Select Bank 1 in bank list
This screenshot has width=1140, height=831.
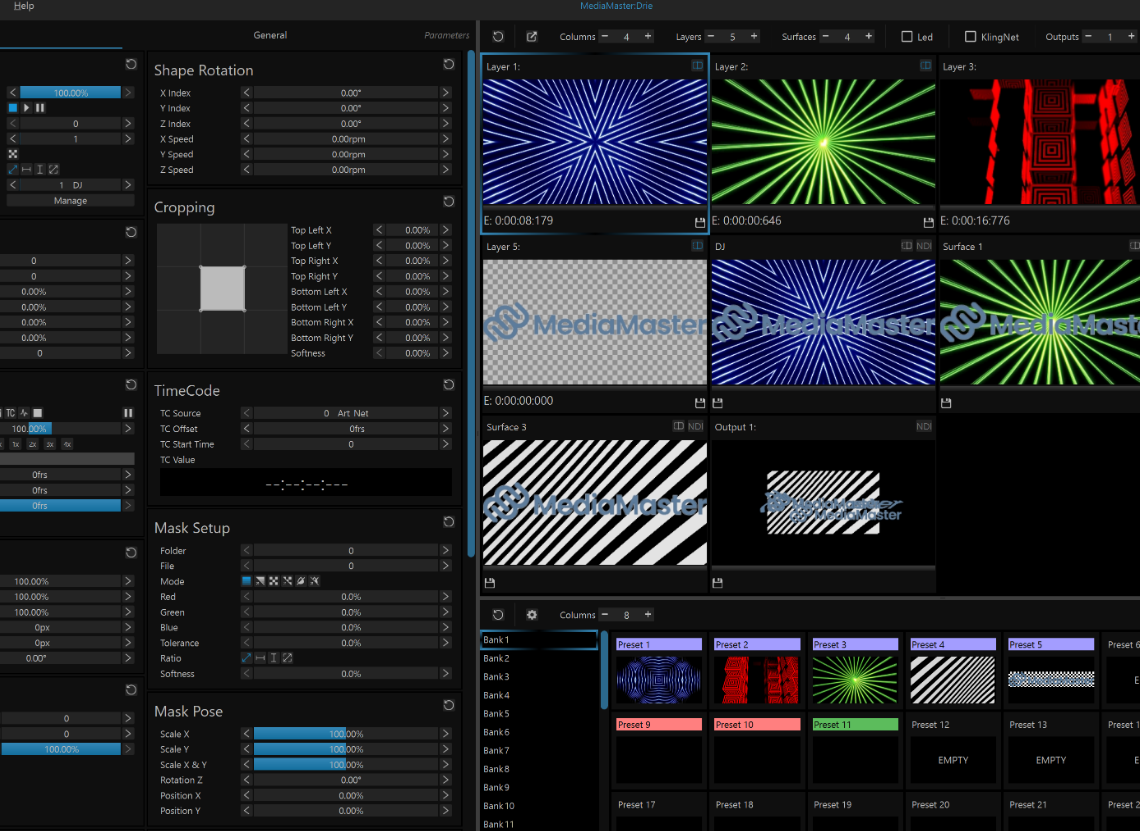point(539,640)
